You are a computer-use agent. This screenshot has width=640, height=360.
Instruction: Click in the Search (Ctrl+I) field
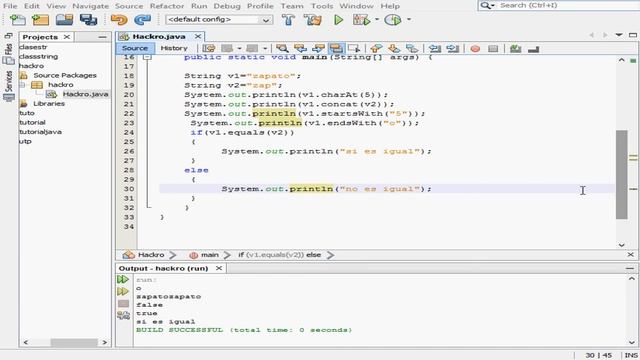tap(567, 5)
